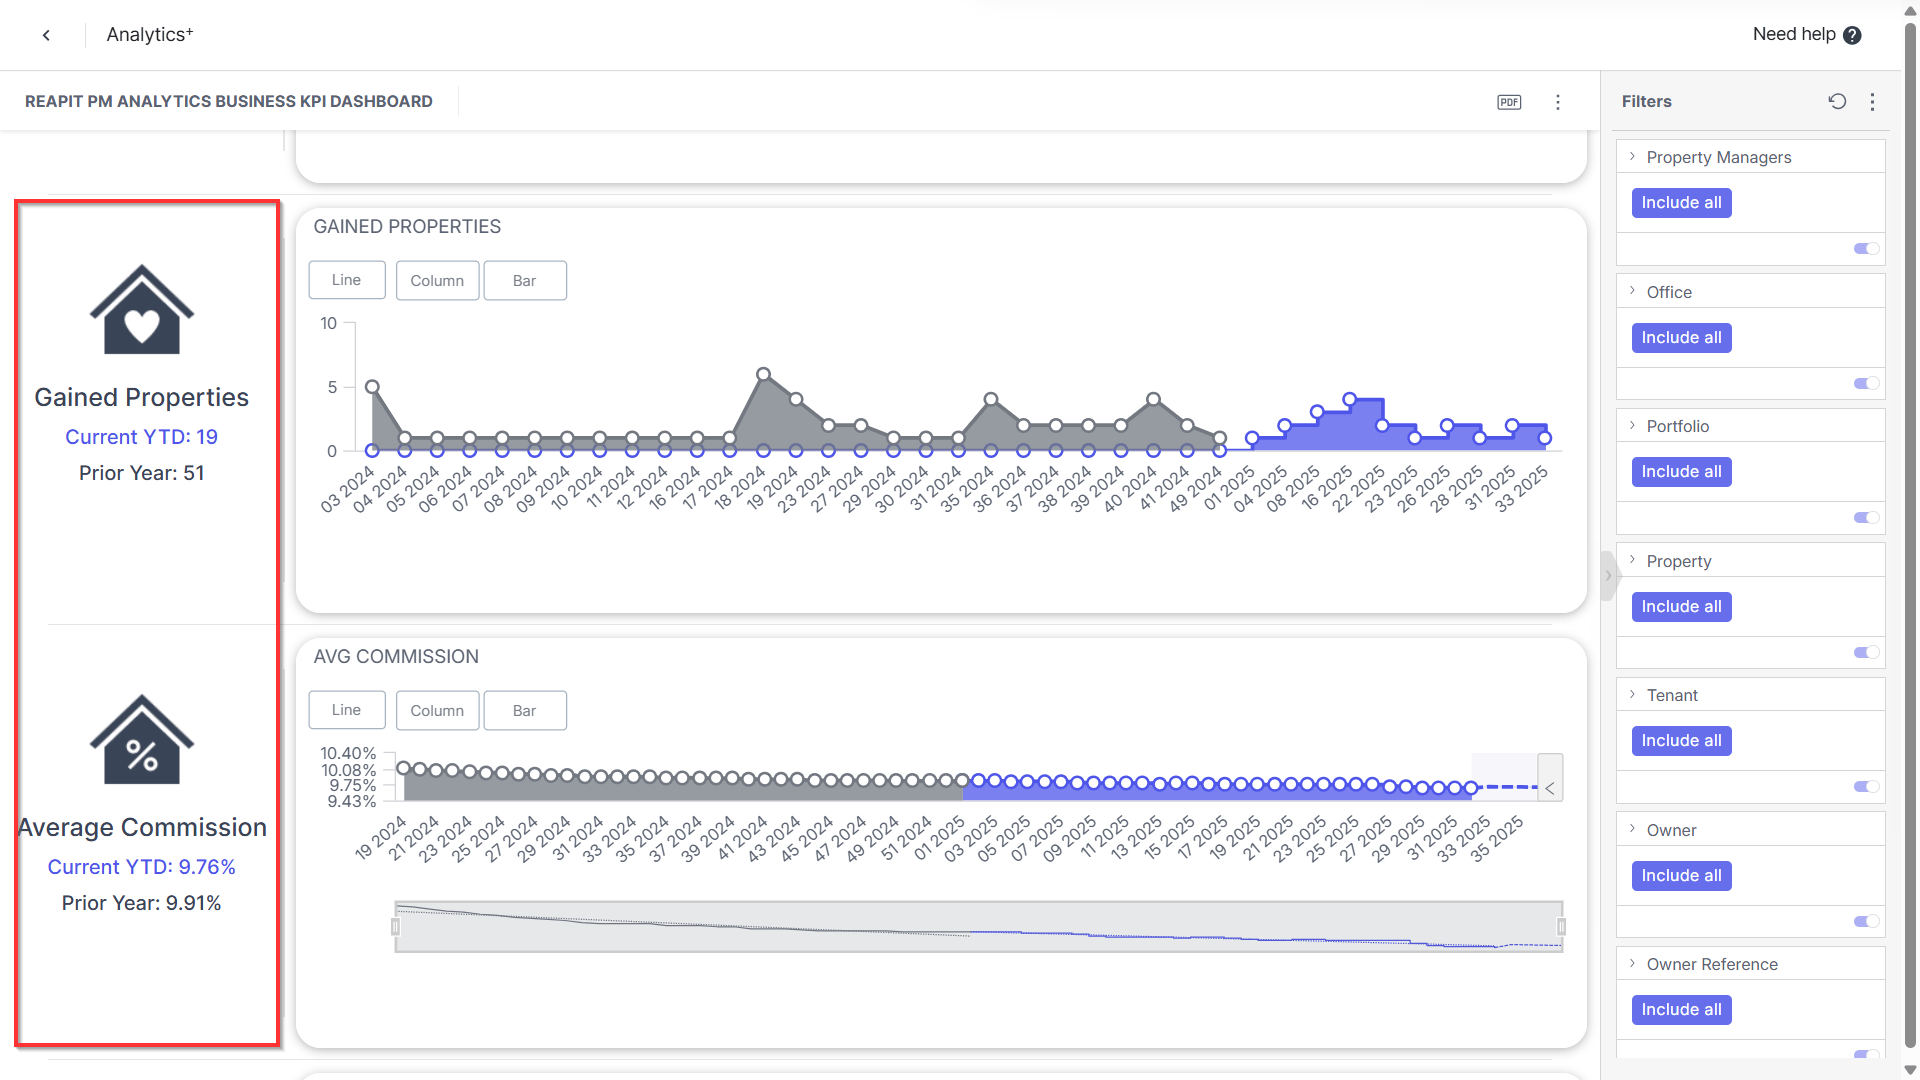This screenshot has height=1080, width=1920.
Task: Click Include all under Office filter
Action: coord(1681,338)
